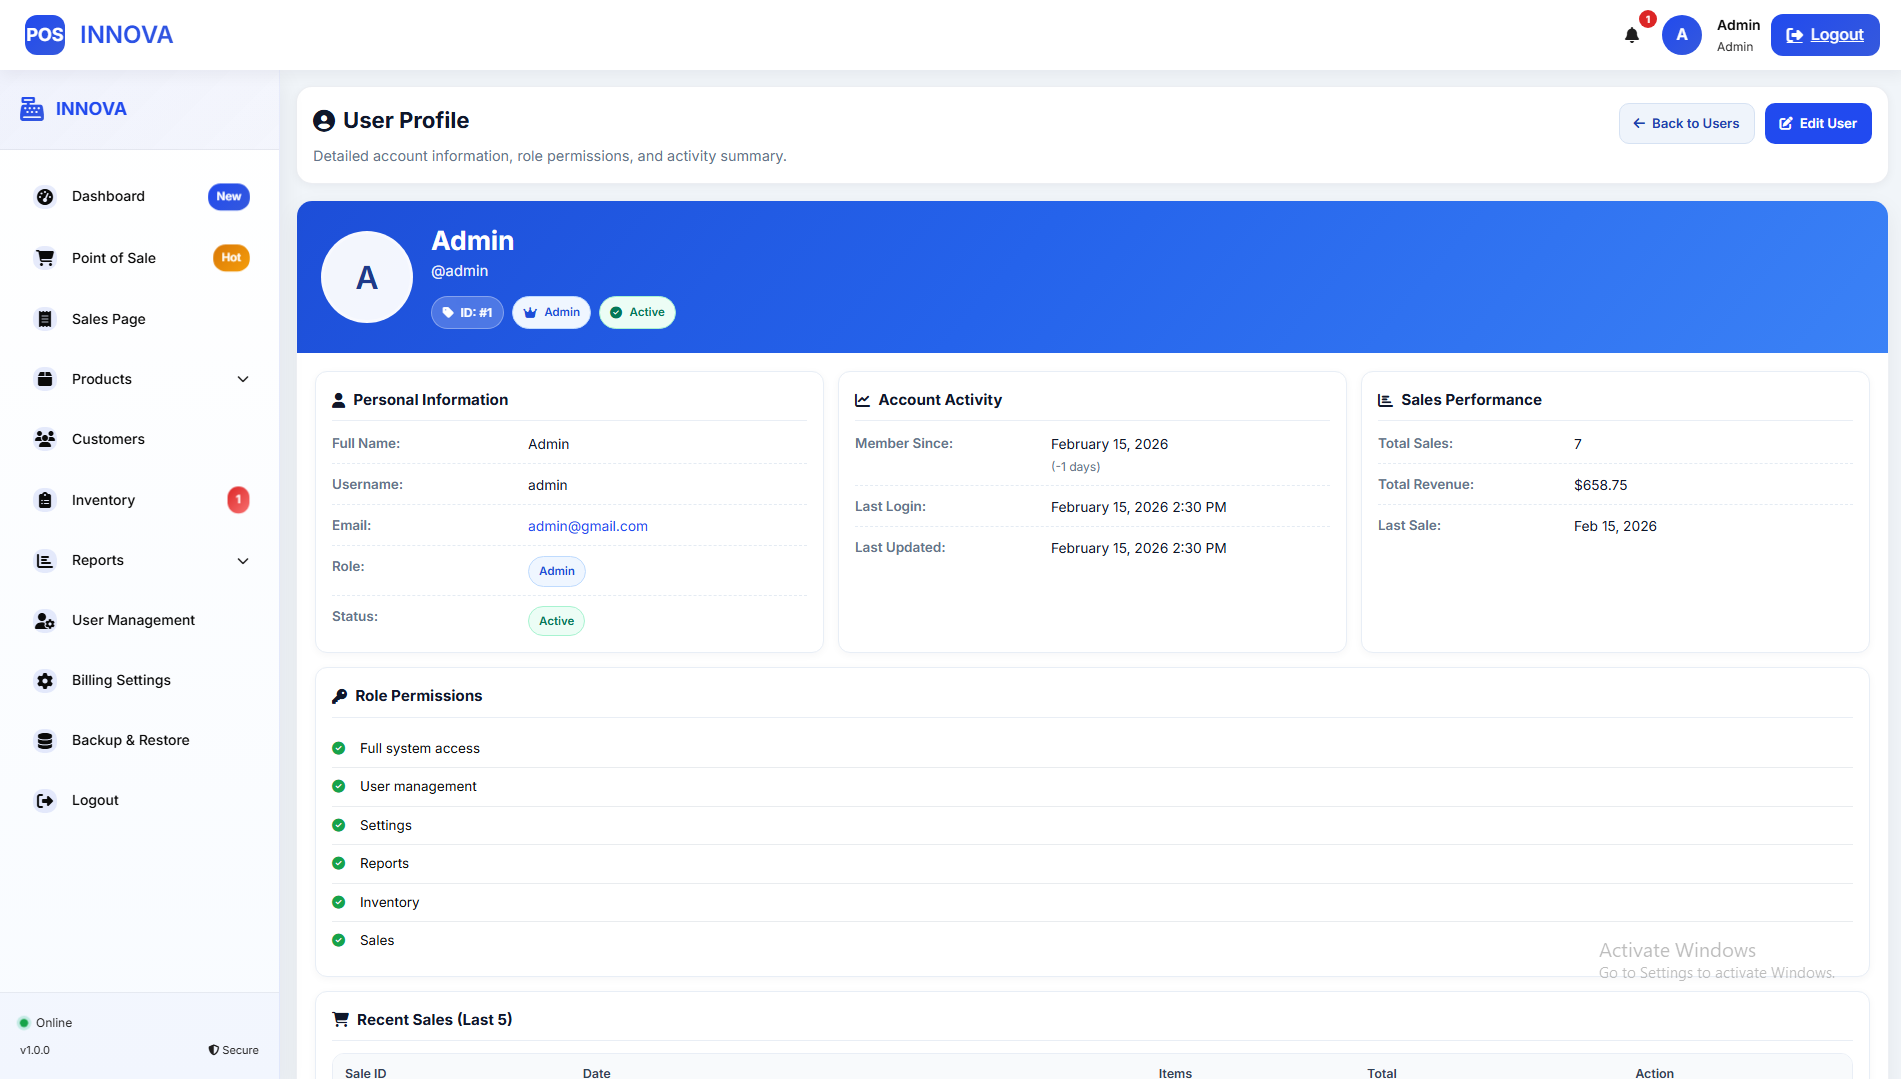
Task: Click the User Management icon in sidebar
Action: (x=45, y=621)
